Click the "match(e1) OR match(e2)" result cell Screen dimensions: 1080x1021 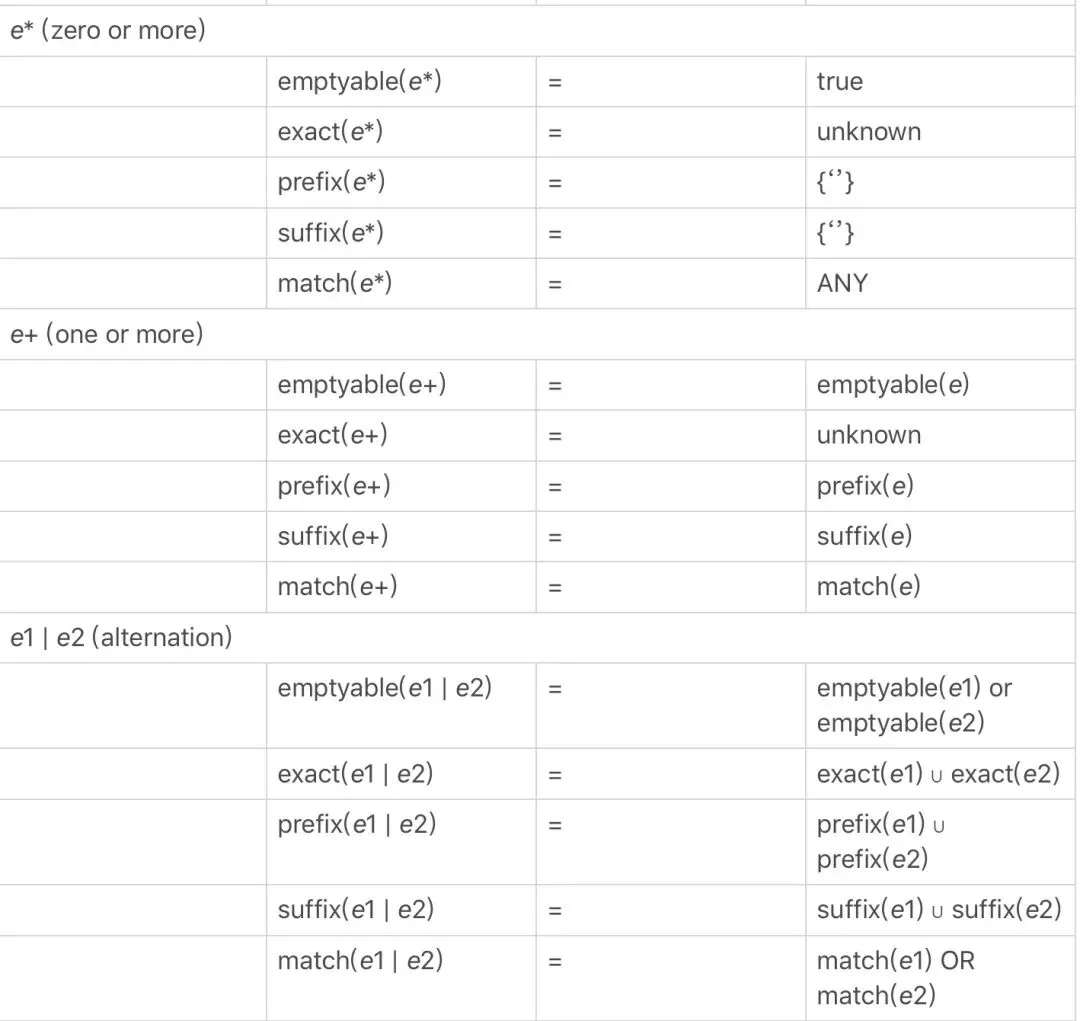coord(895,978)
